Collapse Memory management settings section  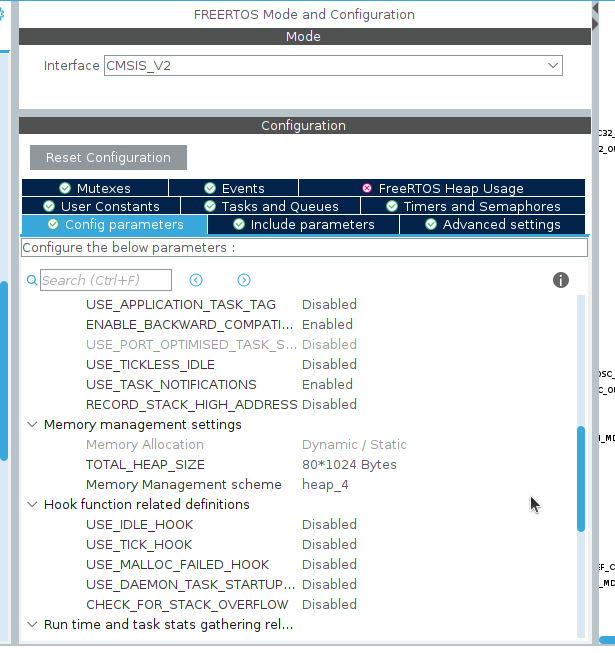[x=32, y=425]
